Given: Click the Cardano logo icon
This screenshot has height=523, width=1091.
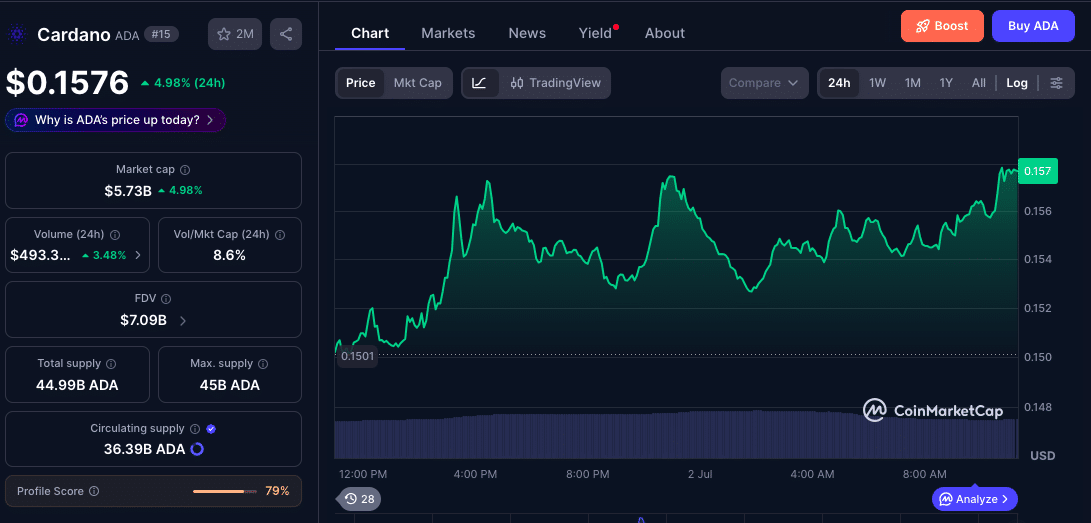Looking at the screenshot, I should pyautogui.click(x=16, y=34).
